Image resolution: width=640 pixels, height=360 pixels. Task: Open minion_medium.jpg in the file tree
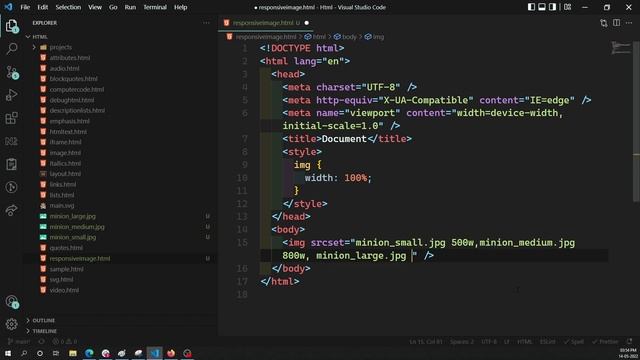(77, 227)
